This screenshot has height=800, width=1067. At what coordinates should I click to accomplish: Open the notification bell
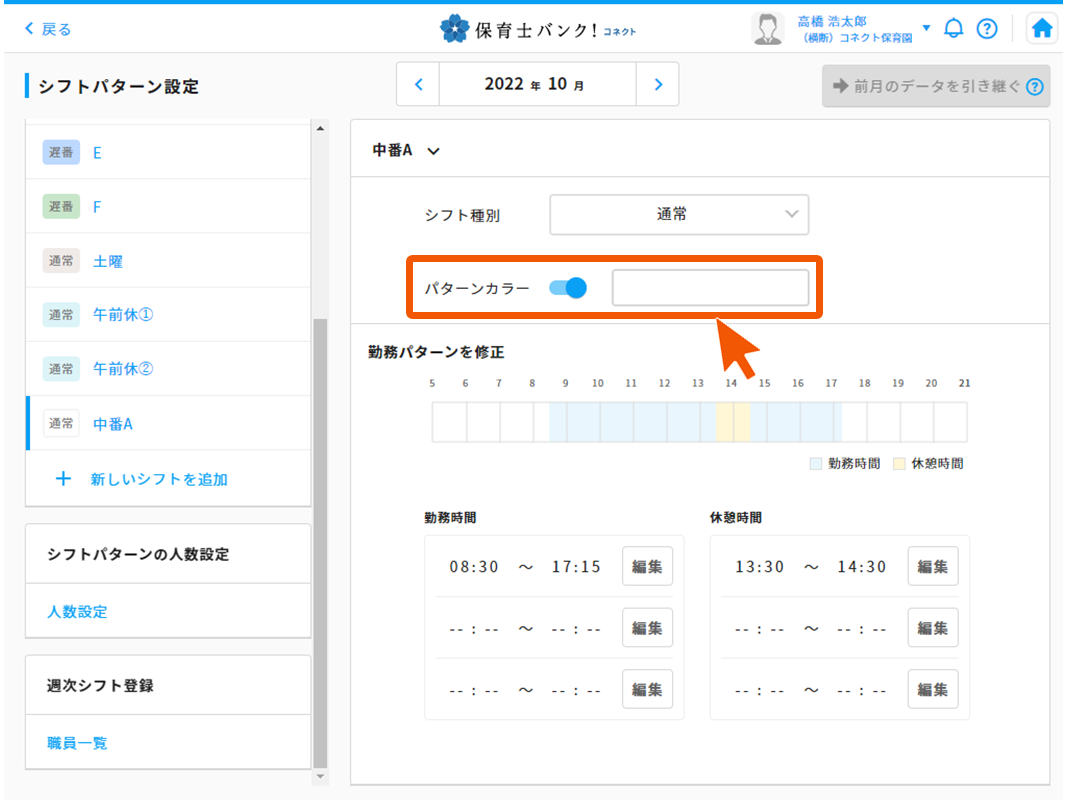[954, 29]
